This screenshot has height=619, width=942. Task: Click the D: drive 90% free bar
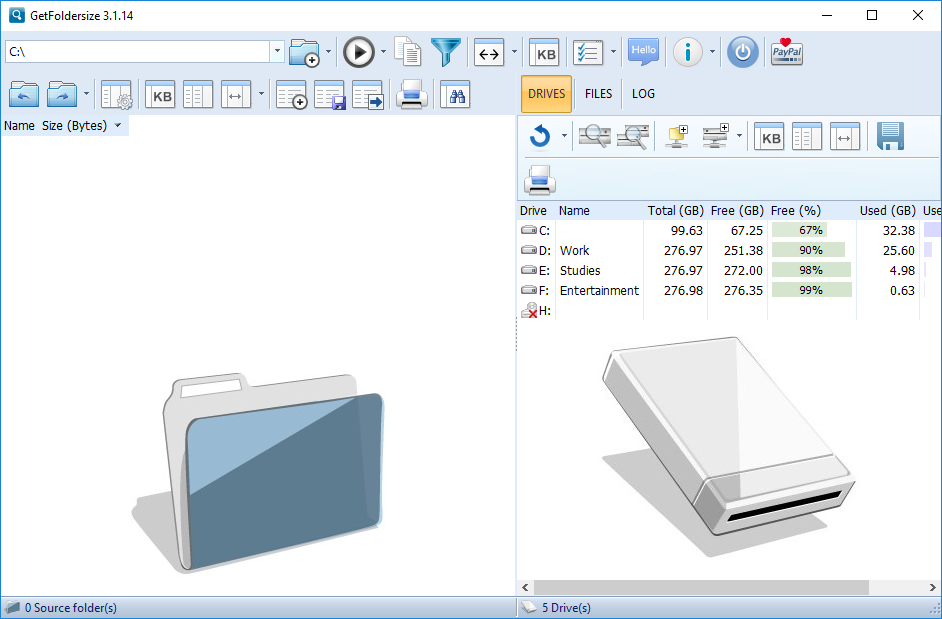(809, 250)
